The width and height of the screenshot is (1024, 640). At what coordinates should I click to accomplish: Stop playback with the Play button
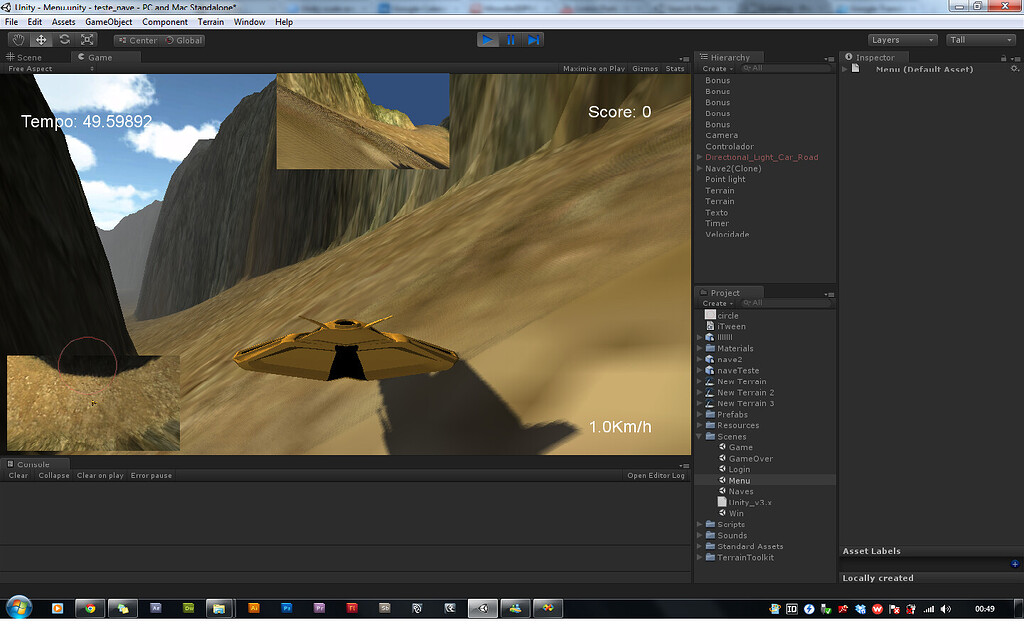[x=487, y=39]
